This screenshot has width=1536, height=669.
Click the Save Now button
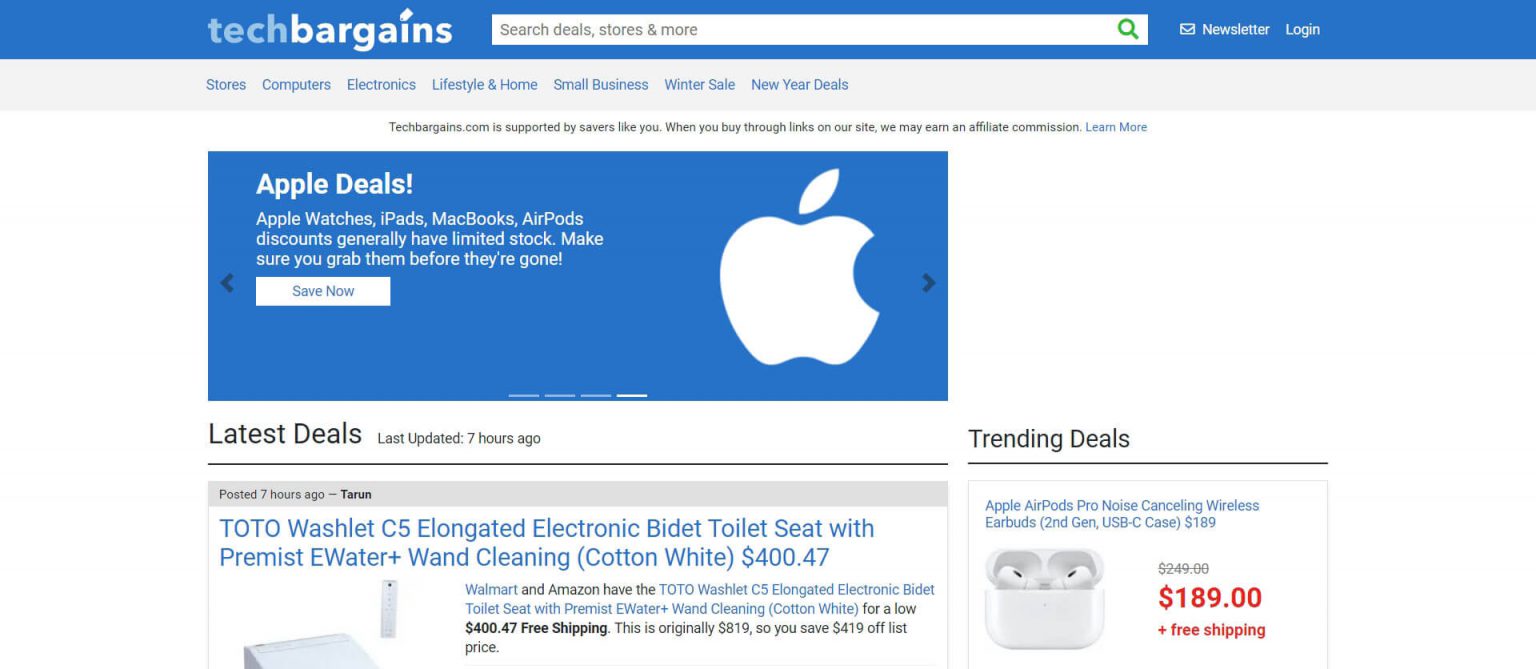coord(323,291)
